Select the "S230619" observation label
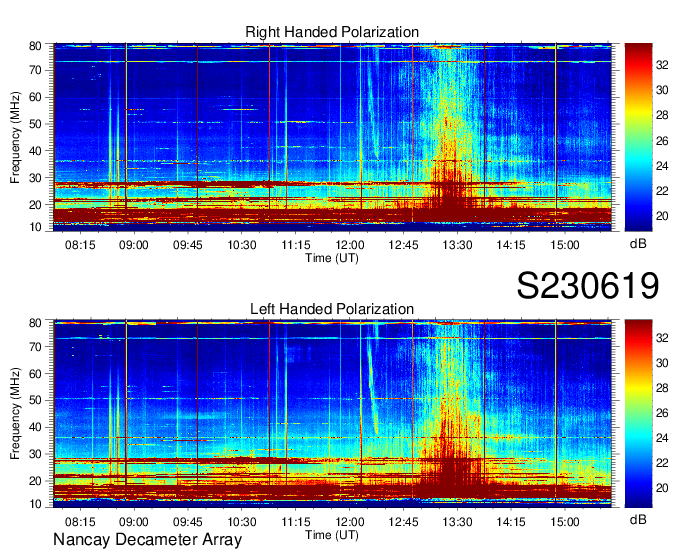This screenshot has width=680, height=552. pyautogui.click(x=588, y=285)
